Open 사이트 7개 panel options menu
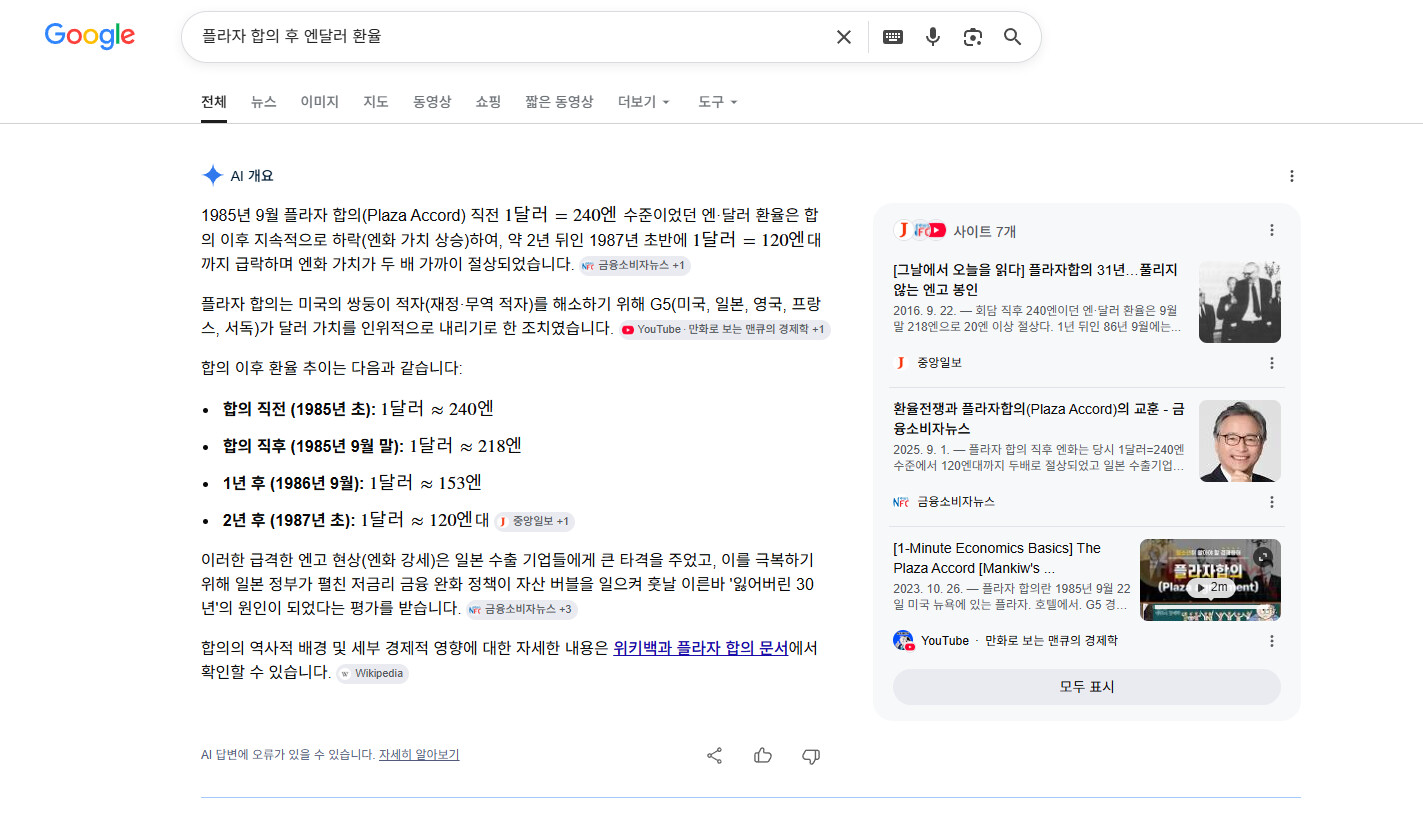The width and height of the screenshot is (1423, 829). coord(1272,230)
